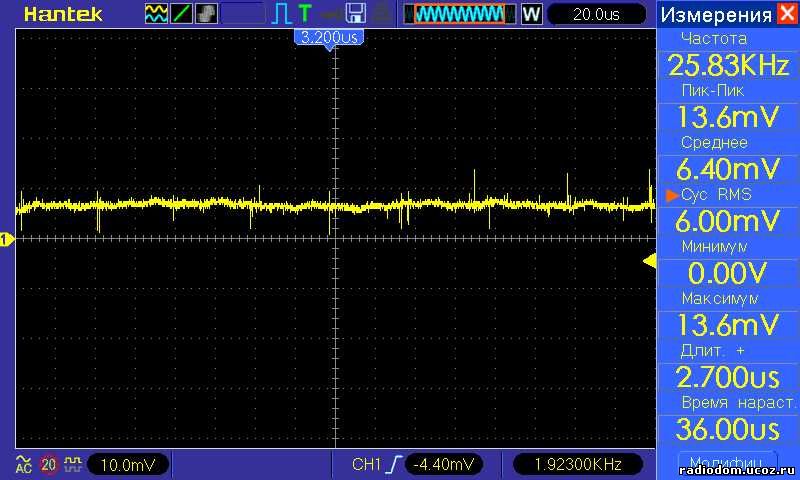Select the dual sine waveform display icon

pos(156,14)
